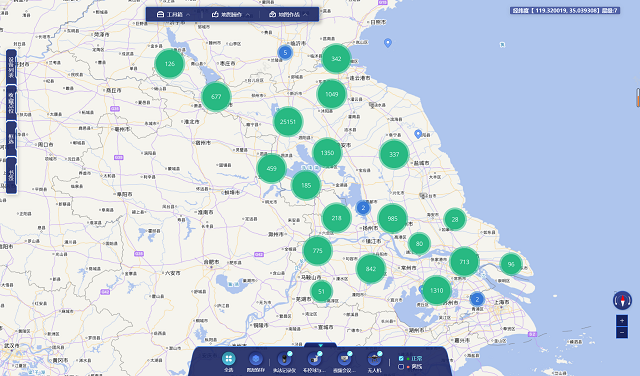
Task: Select the video conference device icon
Action: click(344, 359)
